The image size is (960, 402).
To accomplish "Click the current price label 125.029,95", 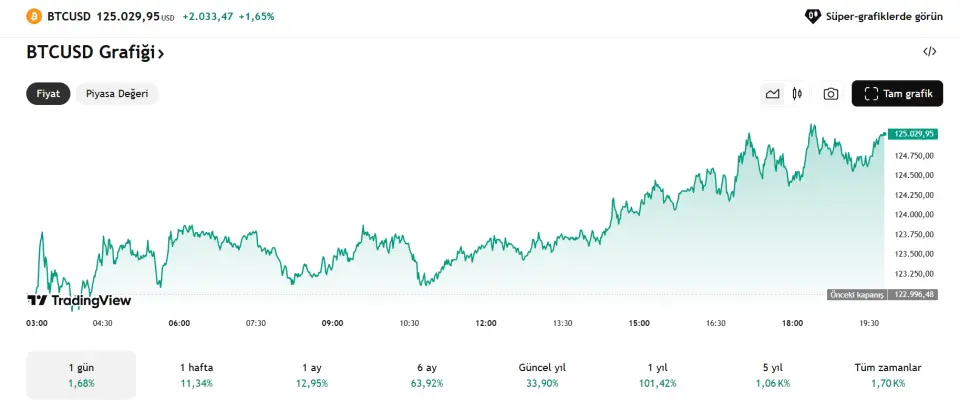I will pyautogui.click(x=914, y=133).
